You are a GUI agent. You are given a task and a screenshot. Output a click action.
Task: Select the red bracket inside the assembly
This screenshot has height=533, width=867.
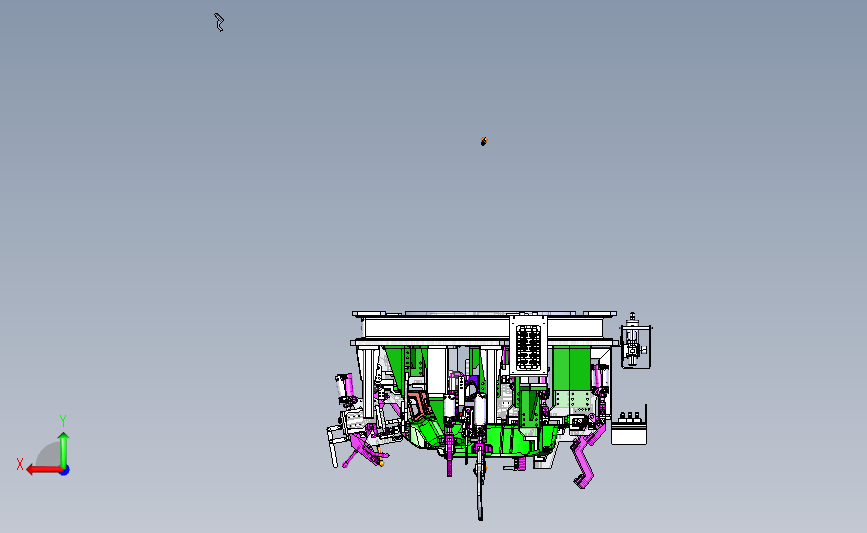click(x=419, y=405)
